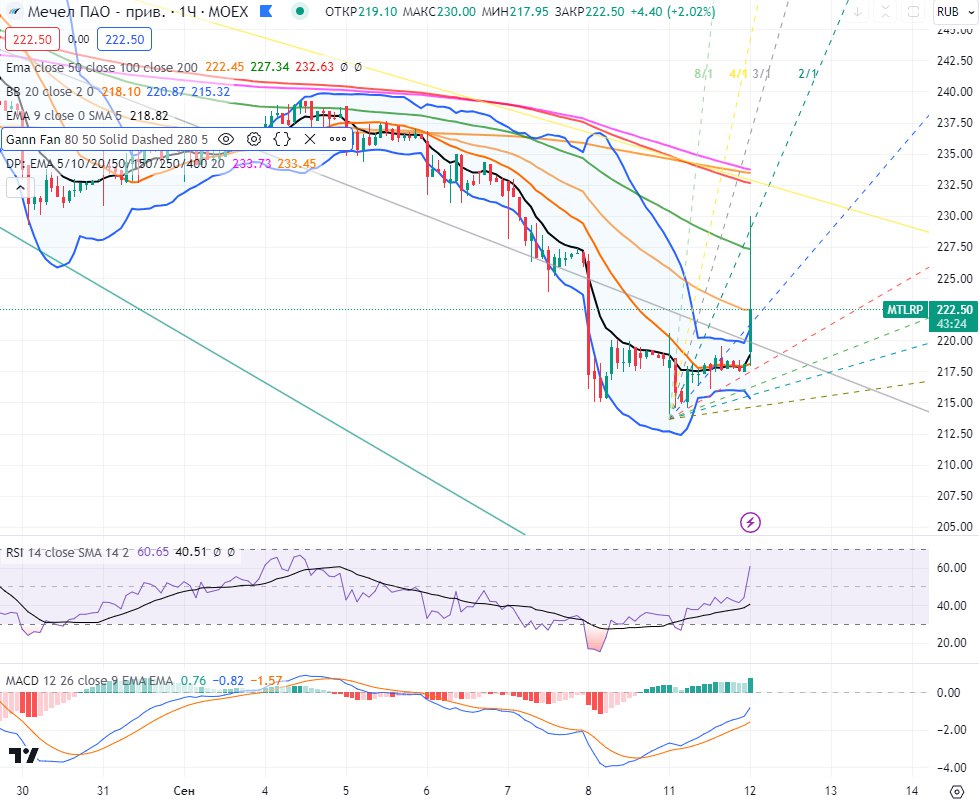Click the blue 222.50 buy price button

[x=124, y=39]
